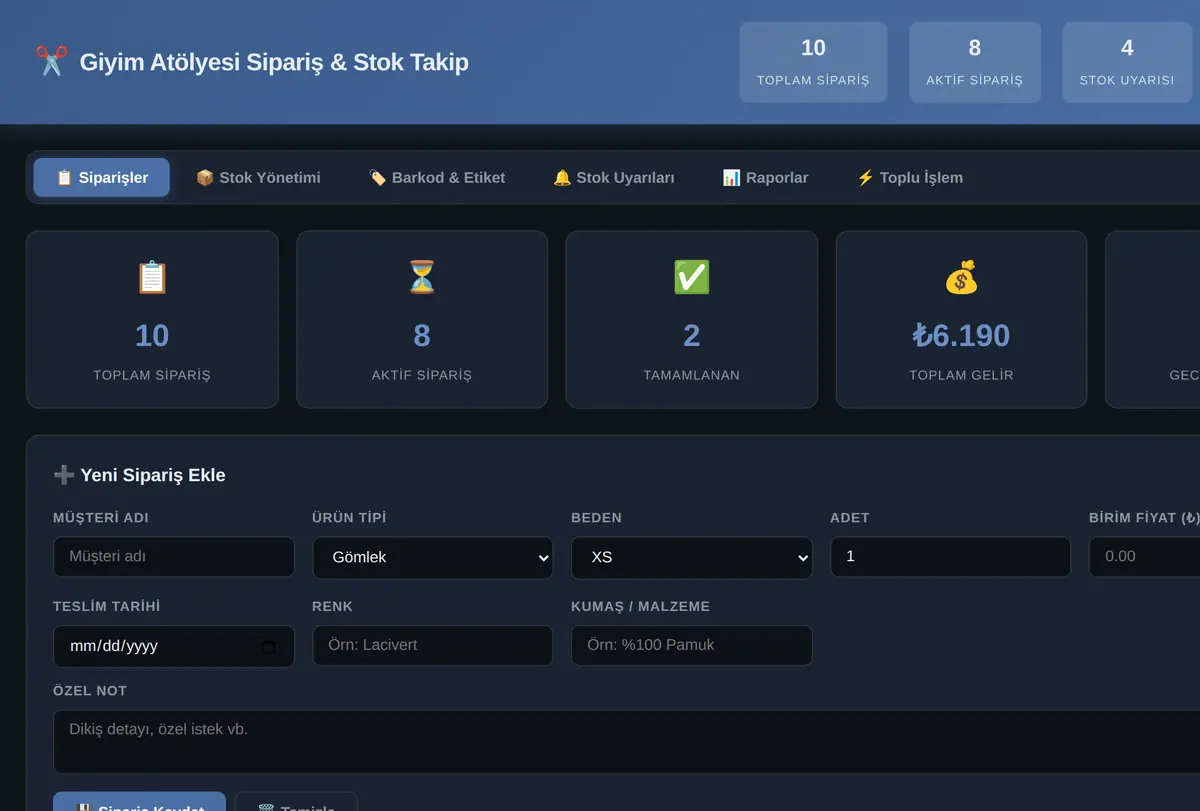Click the ÜRÜN TİPİ field label
Image resolution: width=1200 pixels, height=811 pixels.
(x=349, y=518)
